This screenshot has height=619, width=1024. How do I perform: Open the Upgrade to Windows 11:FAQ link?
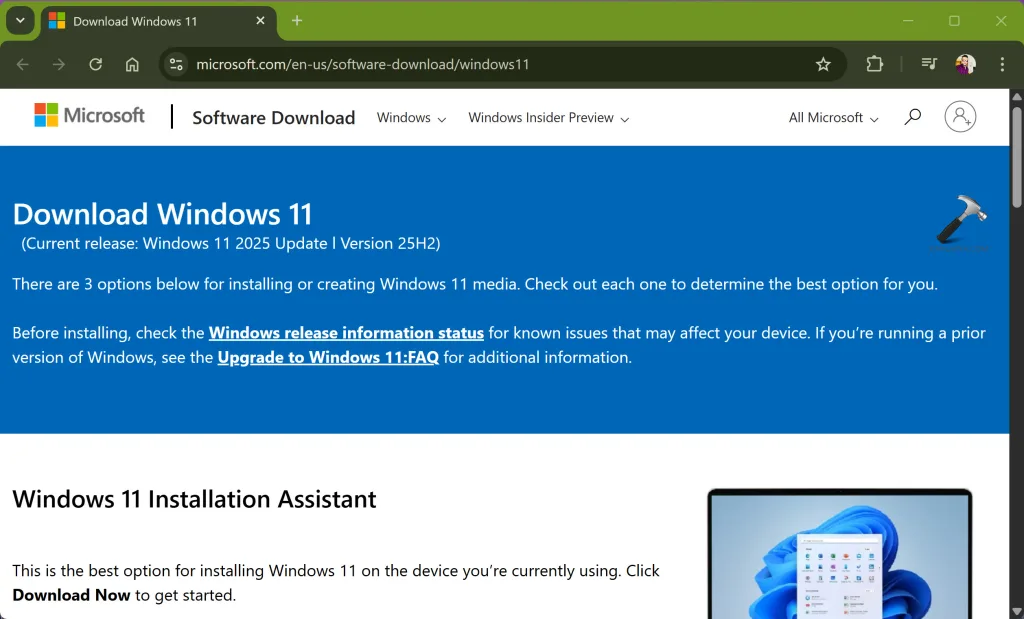coord(328,357)
